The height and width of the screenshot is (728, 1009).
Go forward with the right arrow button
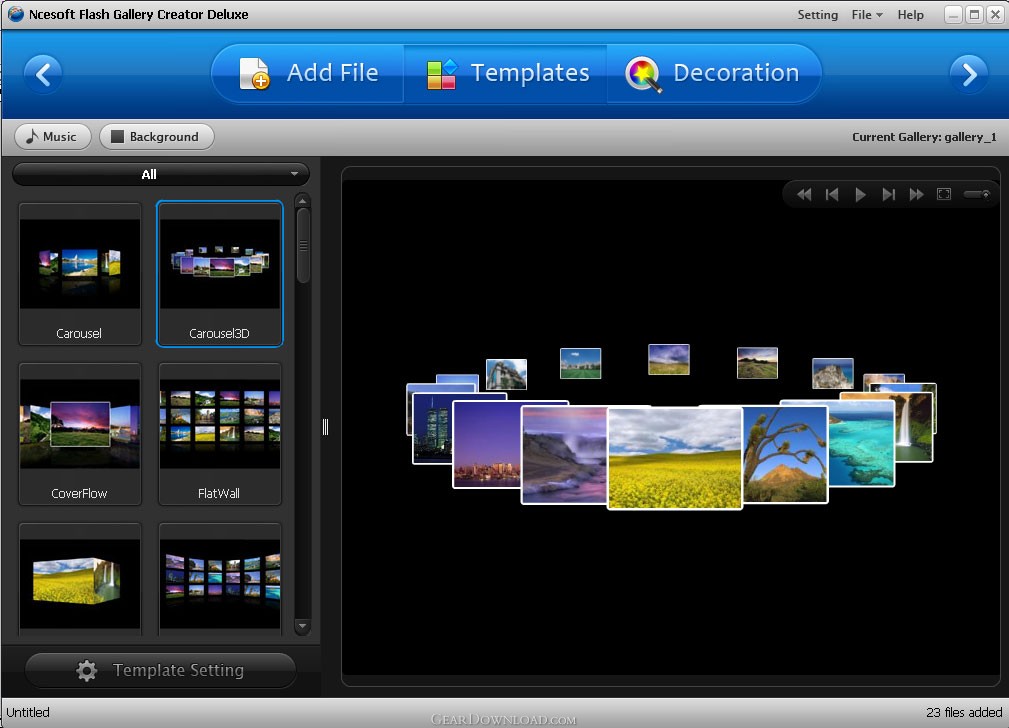pos(968,75)
